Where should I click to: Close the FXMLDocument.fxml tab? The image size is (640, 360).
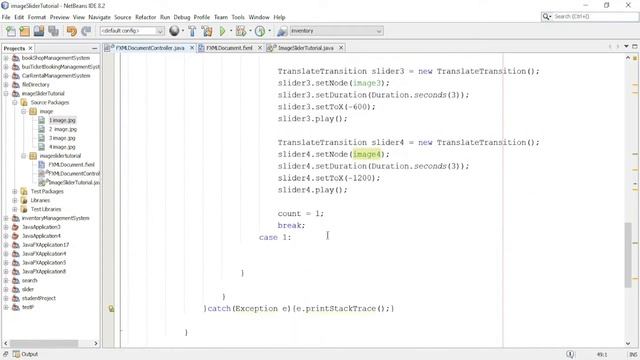[260, 48]
